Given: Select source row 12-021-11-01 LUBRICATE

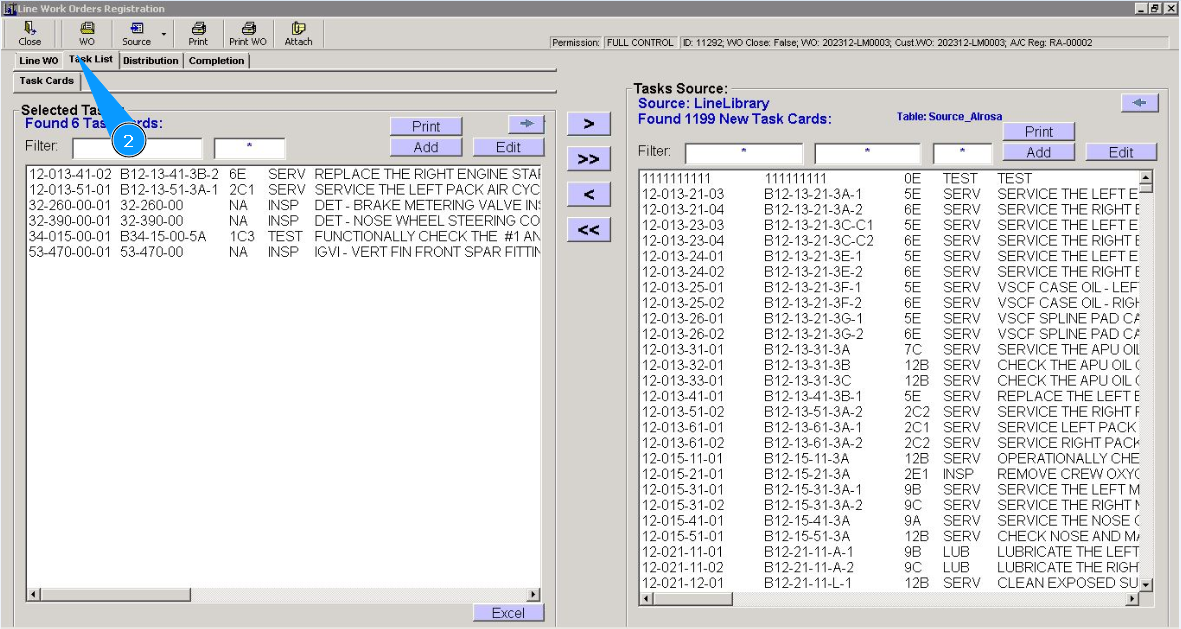Looking at the screenshot, I should 890,551.
